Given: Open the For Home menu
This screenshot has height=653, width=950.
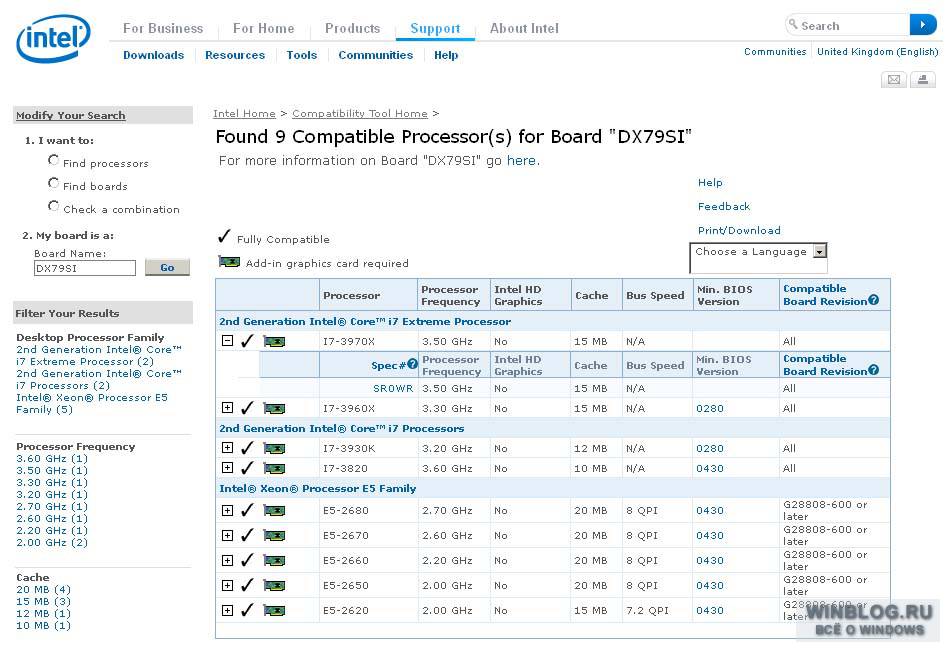Looking at the screenshot, I should pyautogui.click(x=264, y=28).
